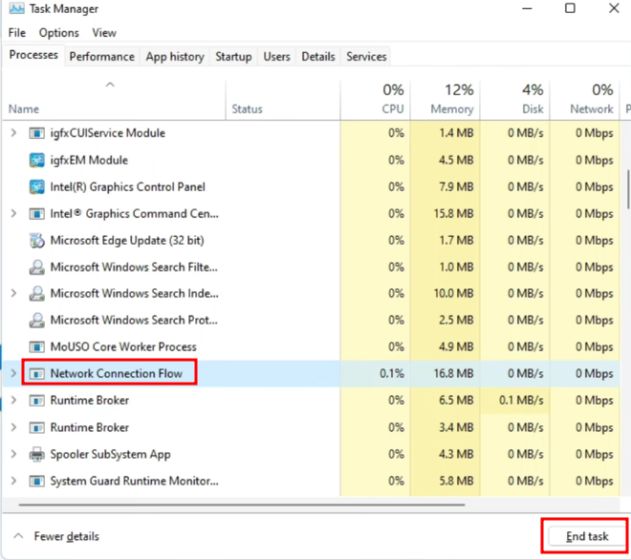Click the icon of the Runtime Broker using 3.4 MB
The image size is (631, 560).
point(37,427)
